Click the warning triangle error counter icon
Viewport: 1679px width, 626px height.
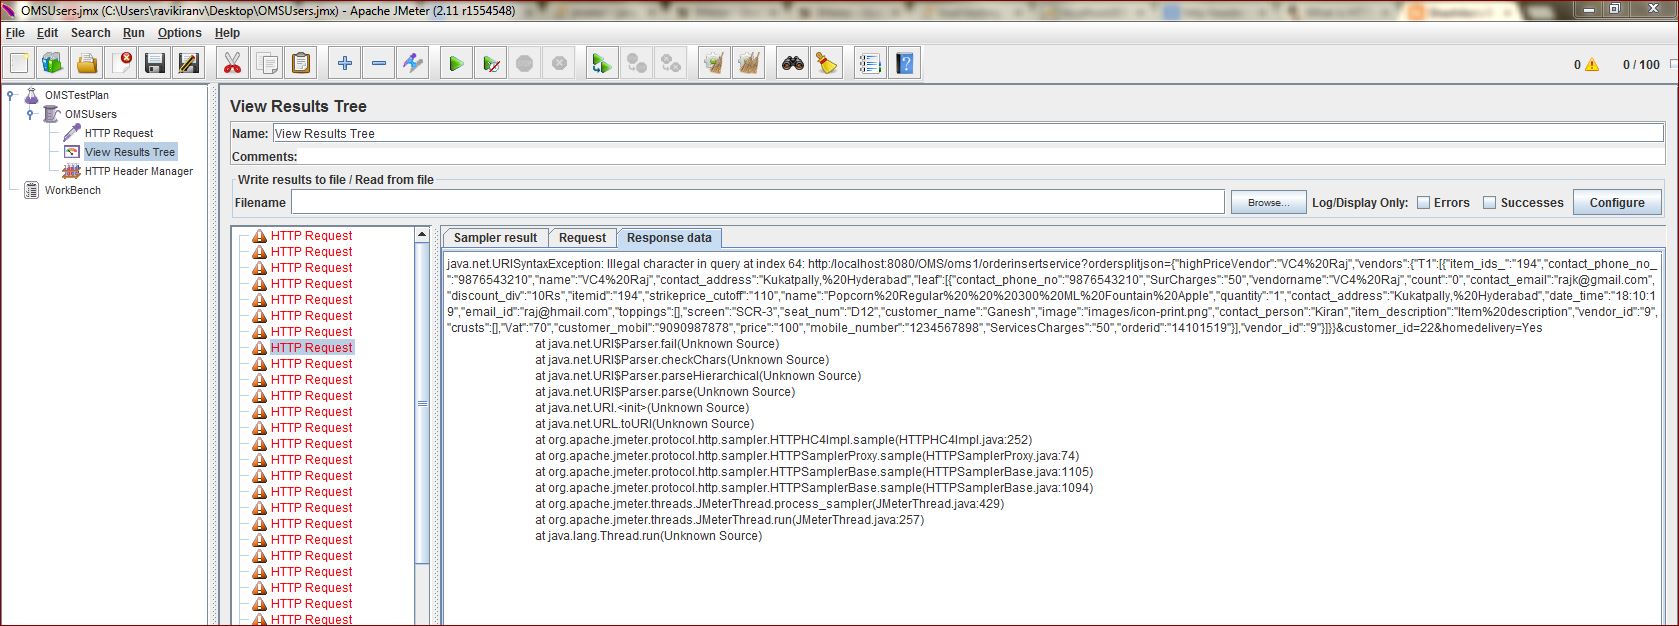[x=1591, y=65]
